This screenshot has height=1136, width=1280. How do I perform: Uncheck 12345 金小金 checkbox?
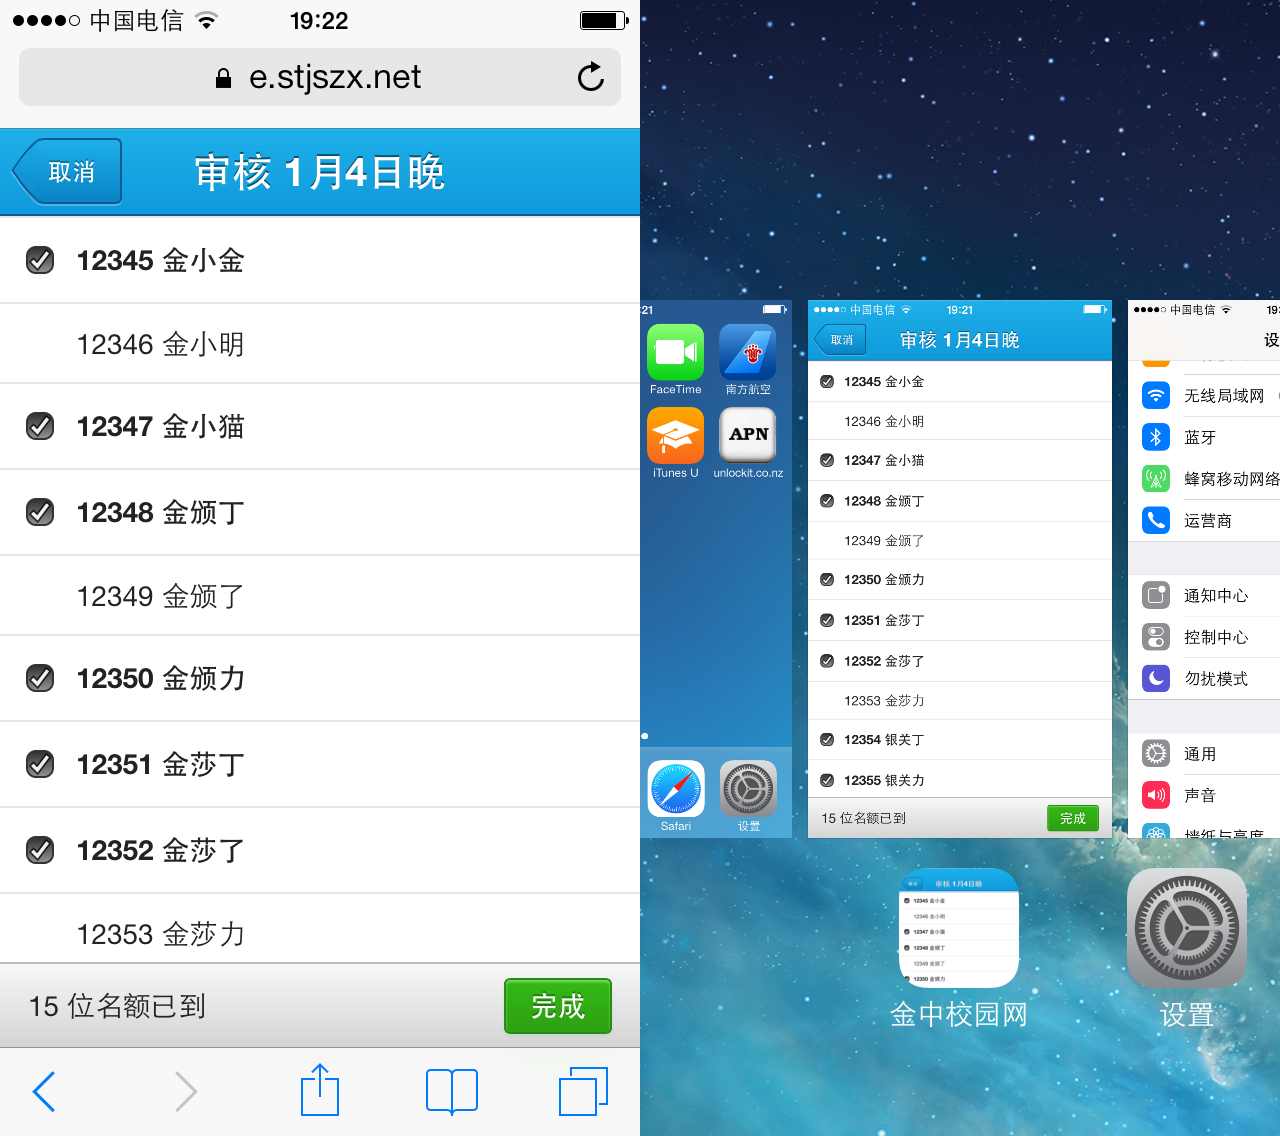click(x=40, y=261)
